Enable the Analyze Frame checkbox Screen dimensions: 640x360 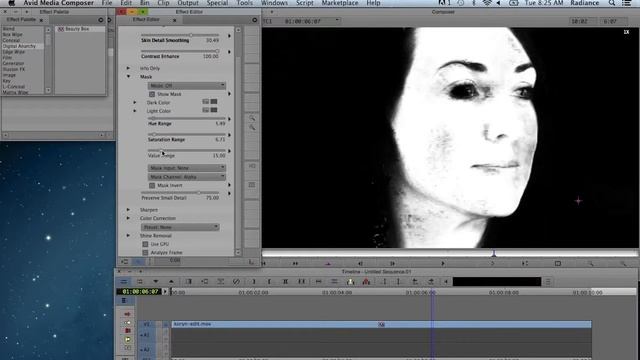click(x=145, y=253)
